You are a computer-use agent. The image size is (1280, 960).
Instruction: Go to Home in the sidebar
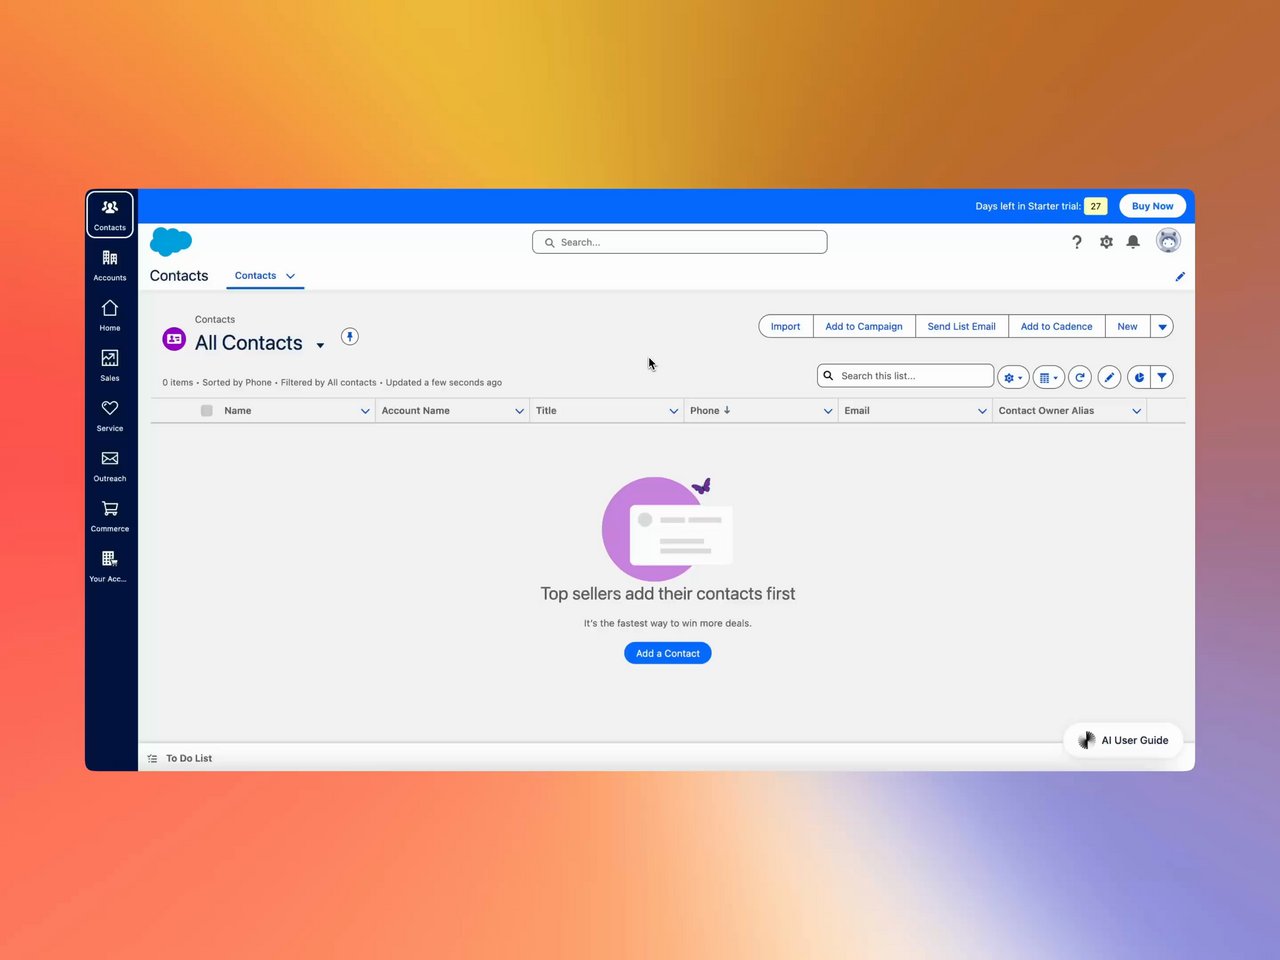tap(110, 315)
